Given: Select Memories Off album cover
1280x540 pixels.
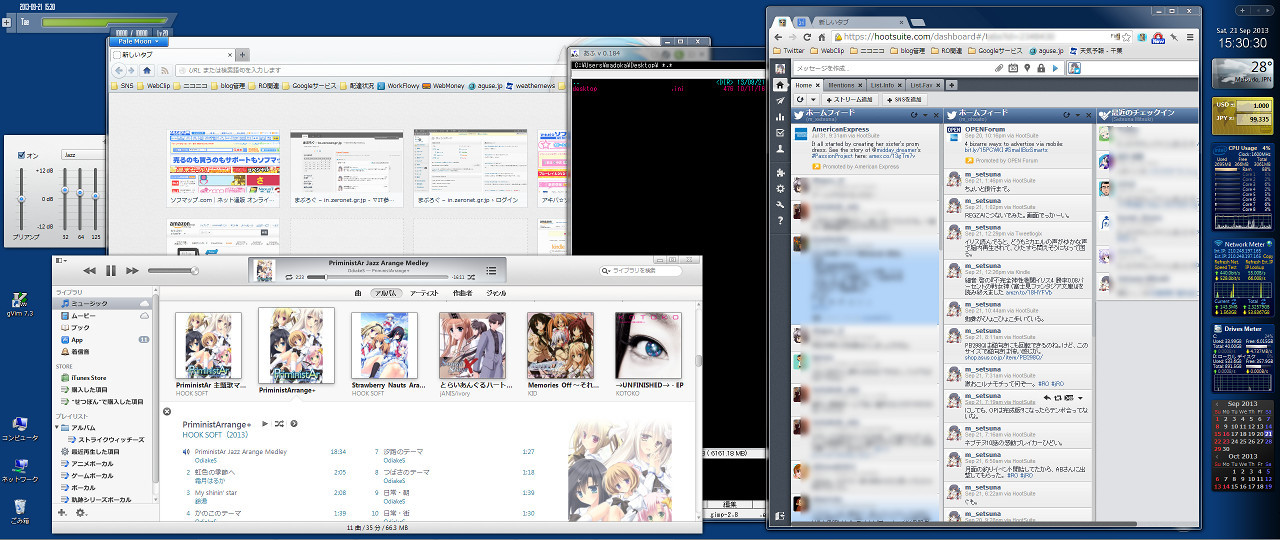Looking at the screenshot, I should pos(560,345).
